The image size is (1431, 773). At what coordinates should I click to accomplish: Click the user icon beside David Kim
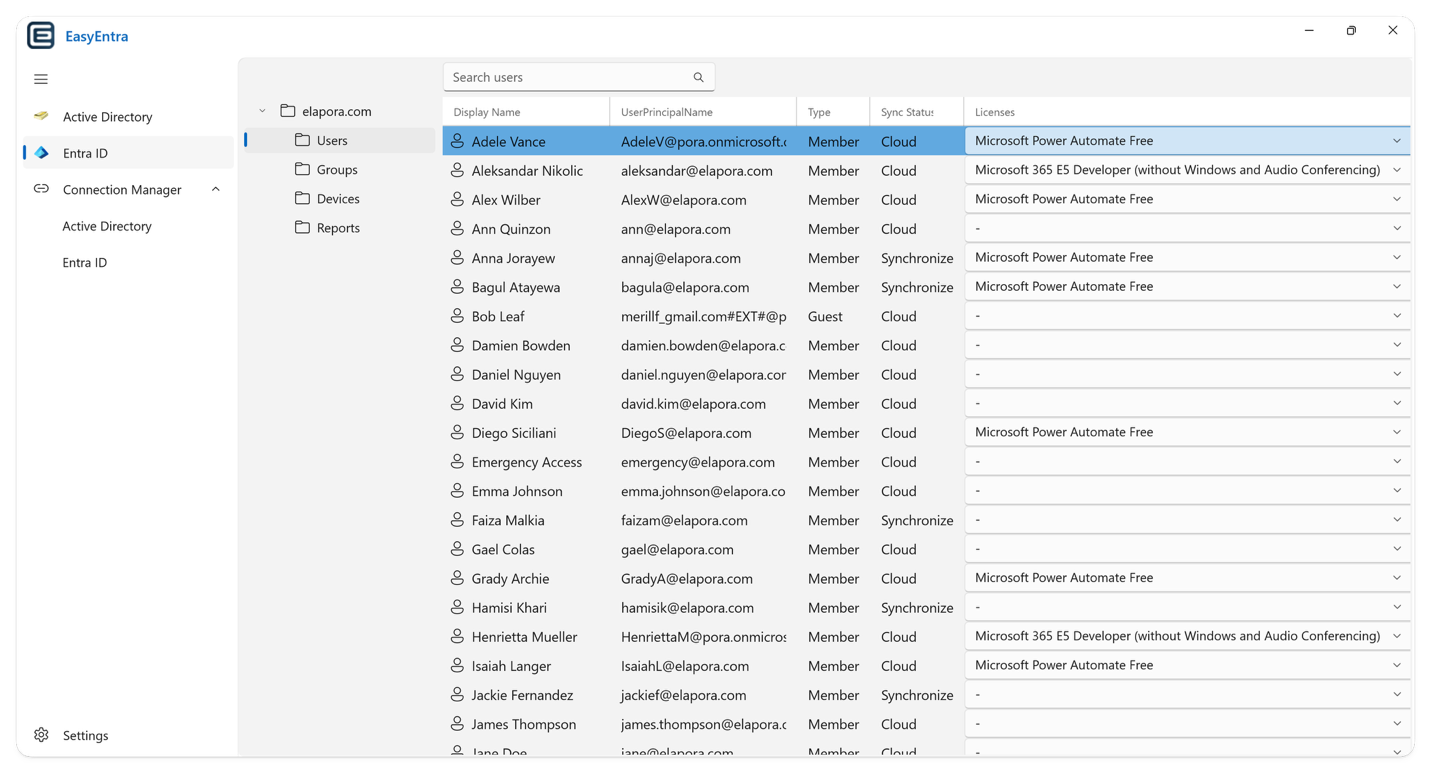click(x=457, y=403)
